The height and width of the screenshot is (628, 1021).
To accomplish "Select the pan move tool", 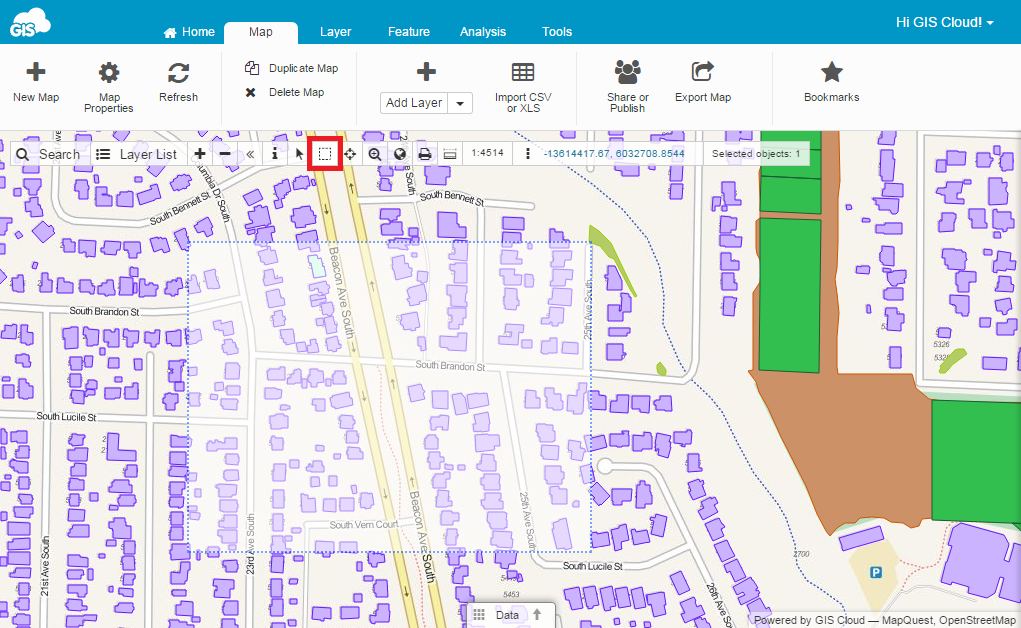I will 351,154.
